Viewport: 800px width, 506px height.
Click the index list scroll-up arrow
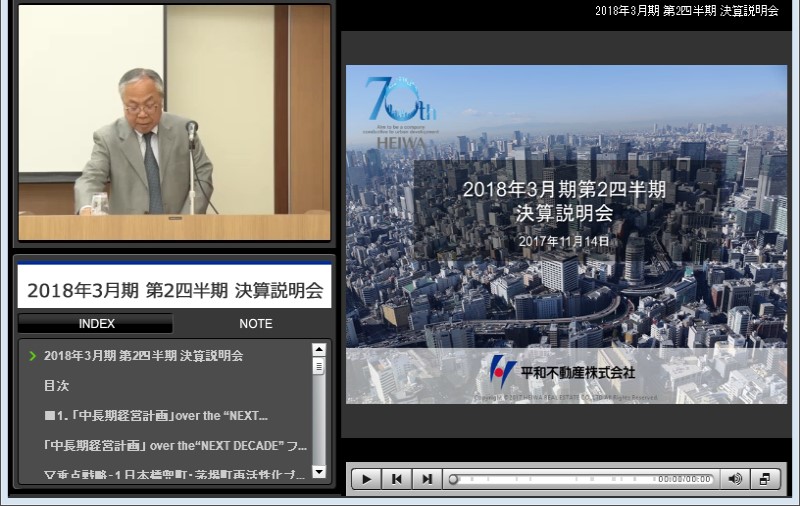(x=319, y=349)
